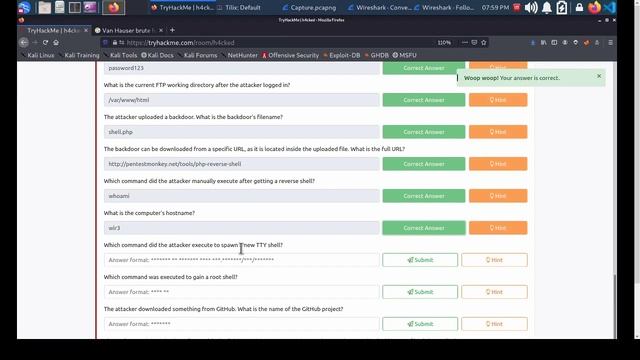Click Hint for the TTY shell question
This screenshot has width=640, height=360.
coord(494,260)
